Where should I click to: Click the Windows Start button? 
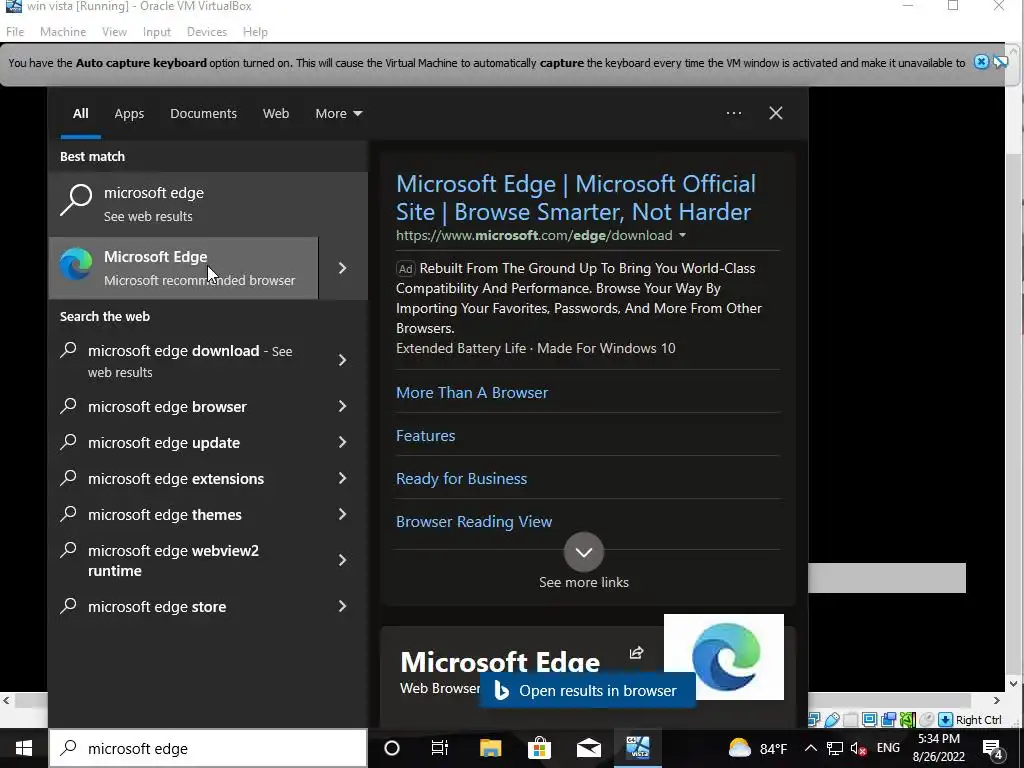pyautogui.click(x=24, y=748)
